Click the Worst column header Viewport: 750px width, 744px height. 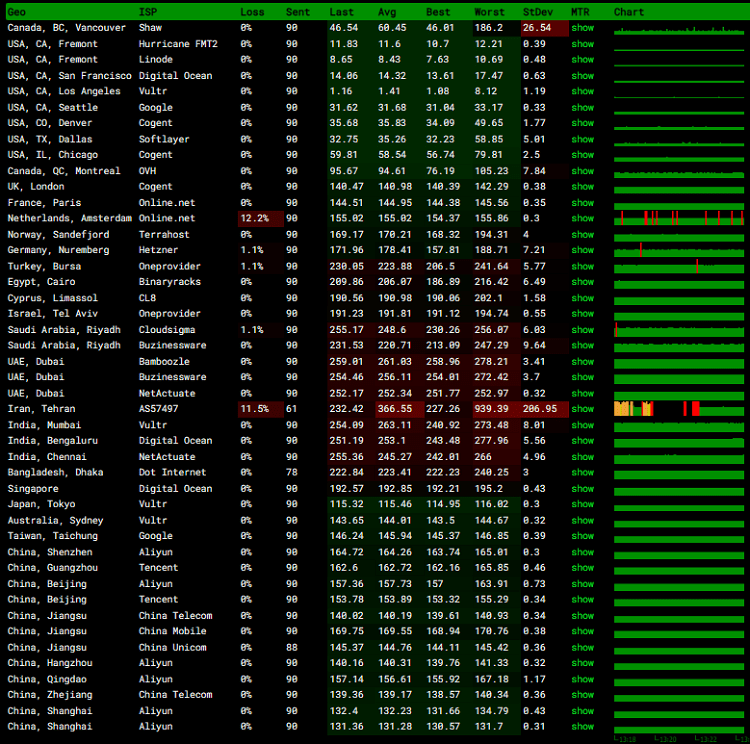489,12
